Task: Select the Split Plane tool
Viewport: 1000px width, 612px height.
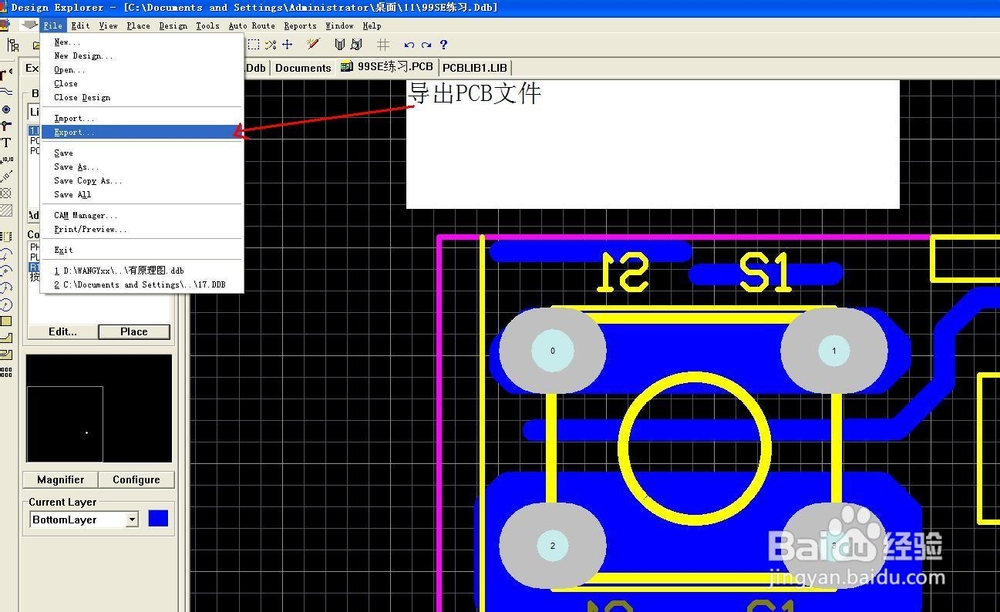Action: [x=6, y=354]
